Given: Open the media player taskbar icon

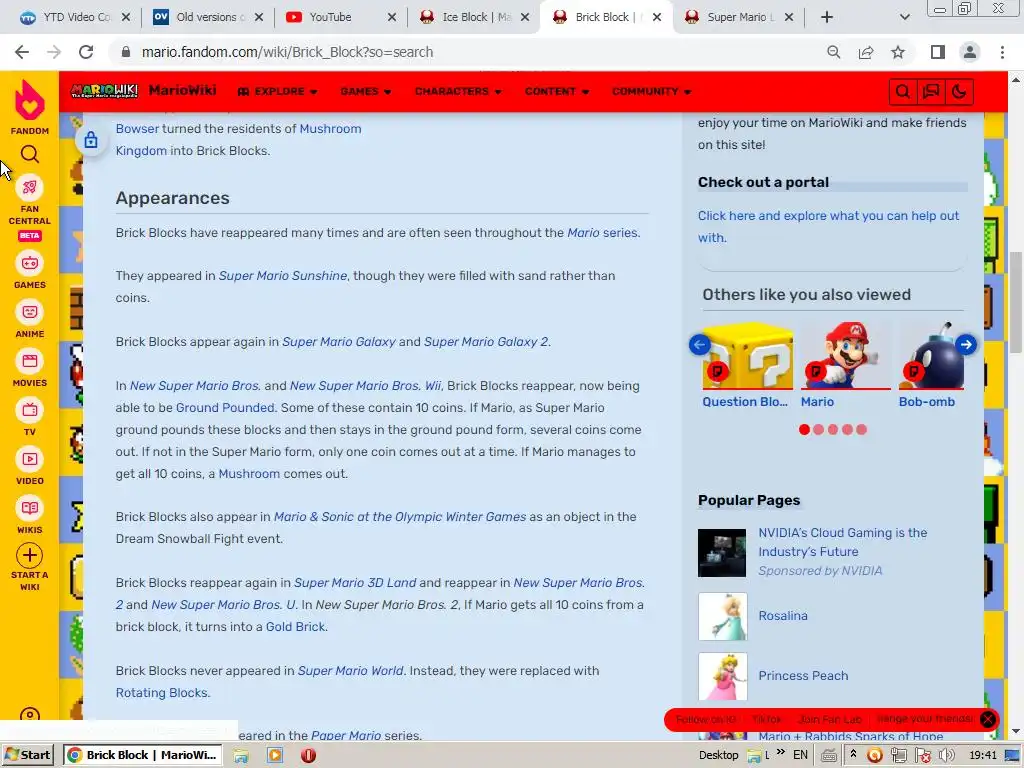Looking at the screenshot, I should pyautogui.click(x=275, y=755).
